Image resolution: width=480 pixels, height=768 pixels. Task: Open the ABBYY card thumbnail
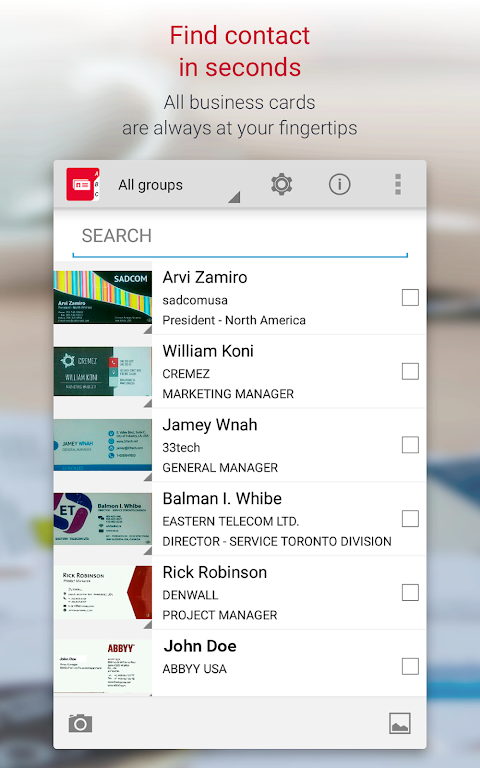[103, 666]
